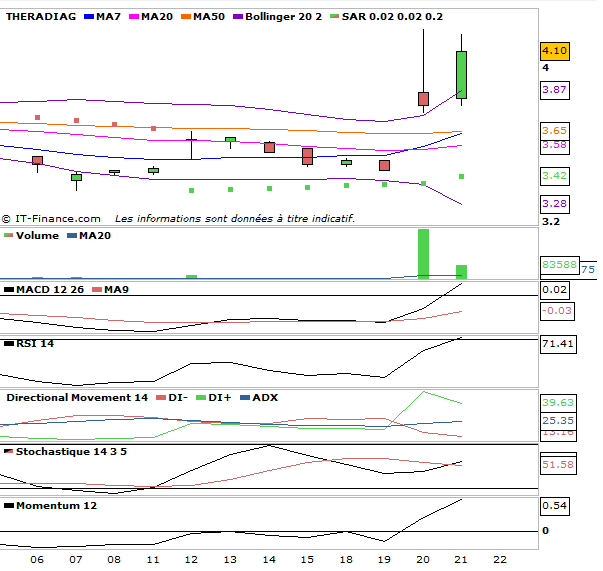The width and height of the screenshot is (603, 571).
Task: Click date 22 on time axis
Action: [500, 560]
